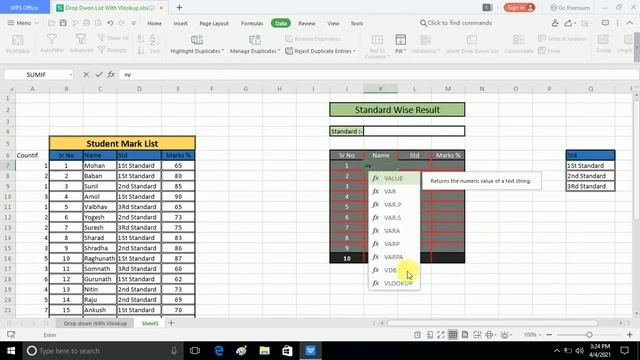Open Microsoft Store from taskbar
Image resolution: width=640 pixels, height=360 pixels.
click(x=287, y=351)
